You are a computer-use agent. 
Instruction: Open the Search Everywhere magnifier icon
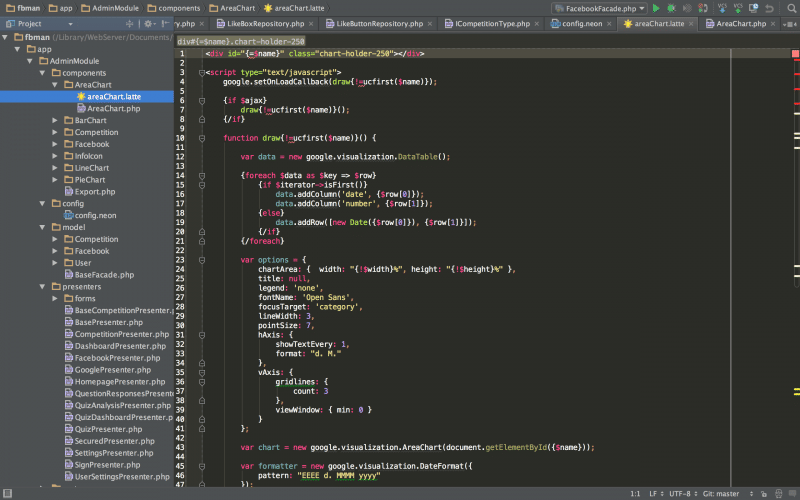(x=790, y=8)
